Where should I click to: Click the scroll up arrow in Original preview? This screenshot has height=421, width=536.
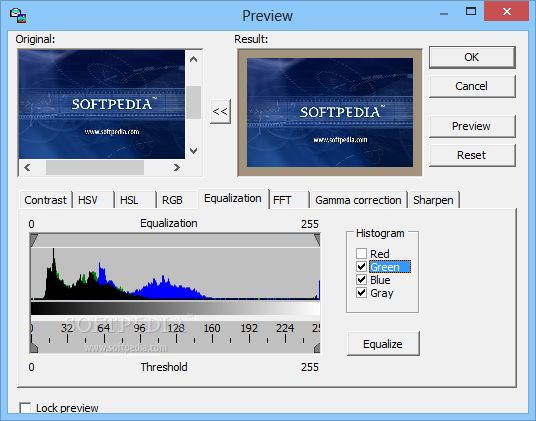(193, 59)
